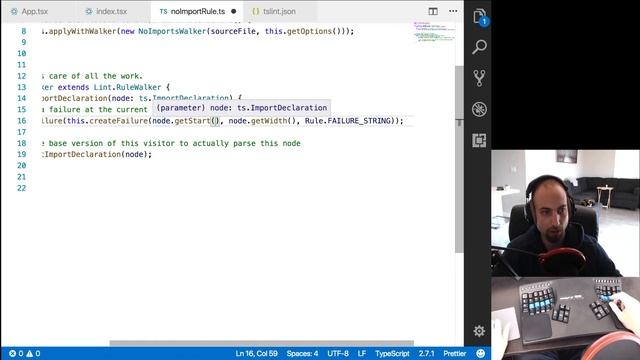Viewport: 640px width, 360px height.
Task: Change the end of line sequence LF
Action: pos(362,353)
